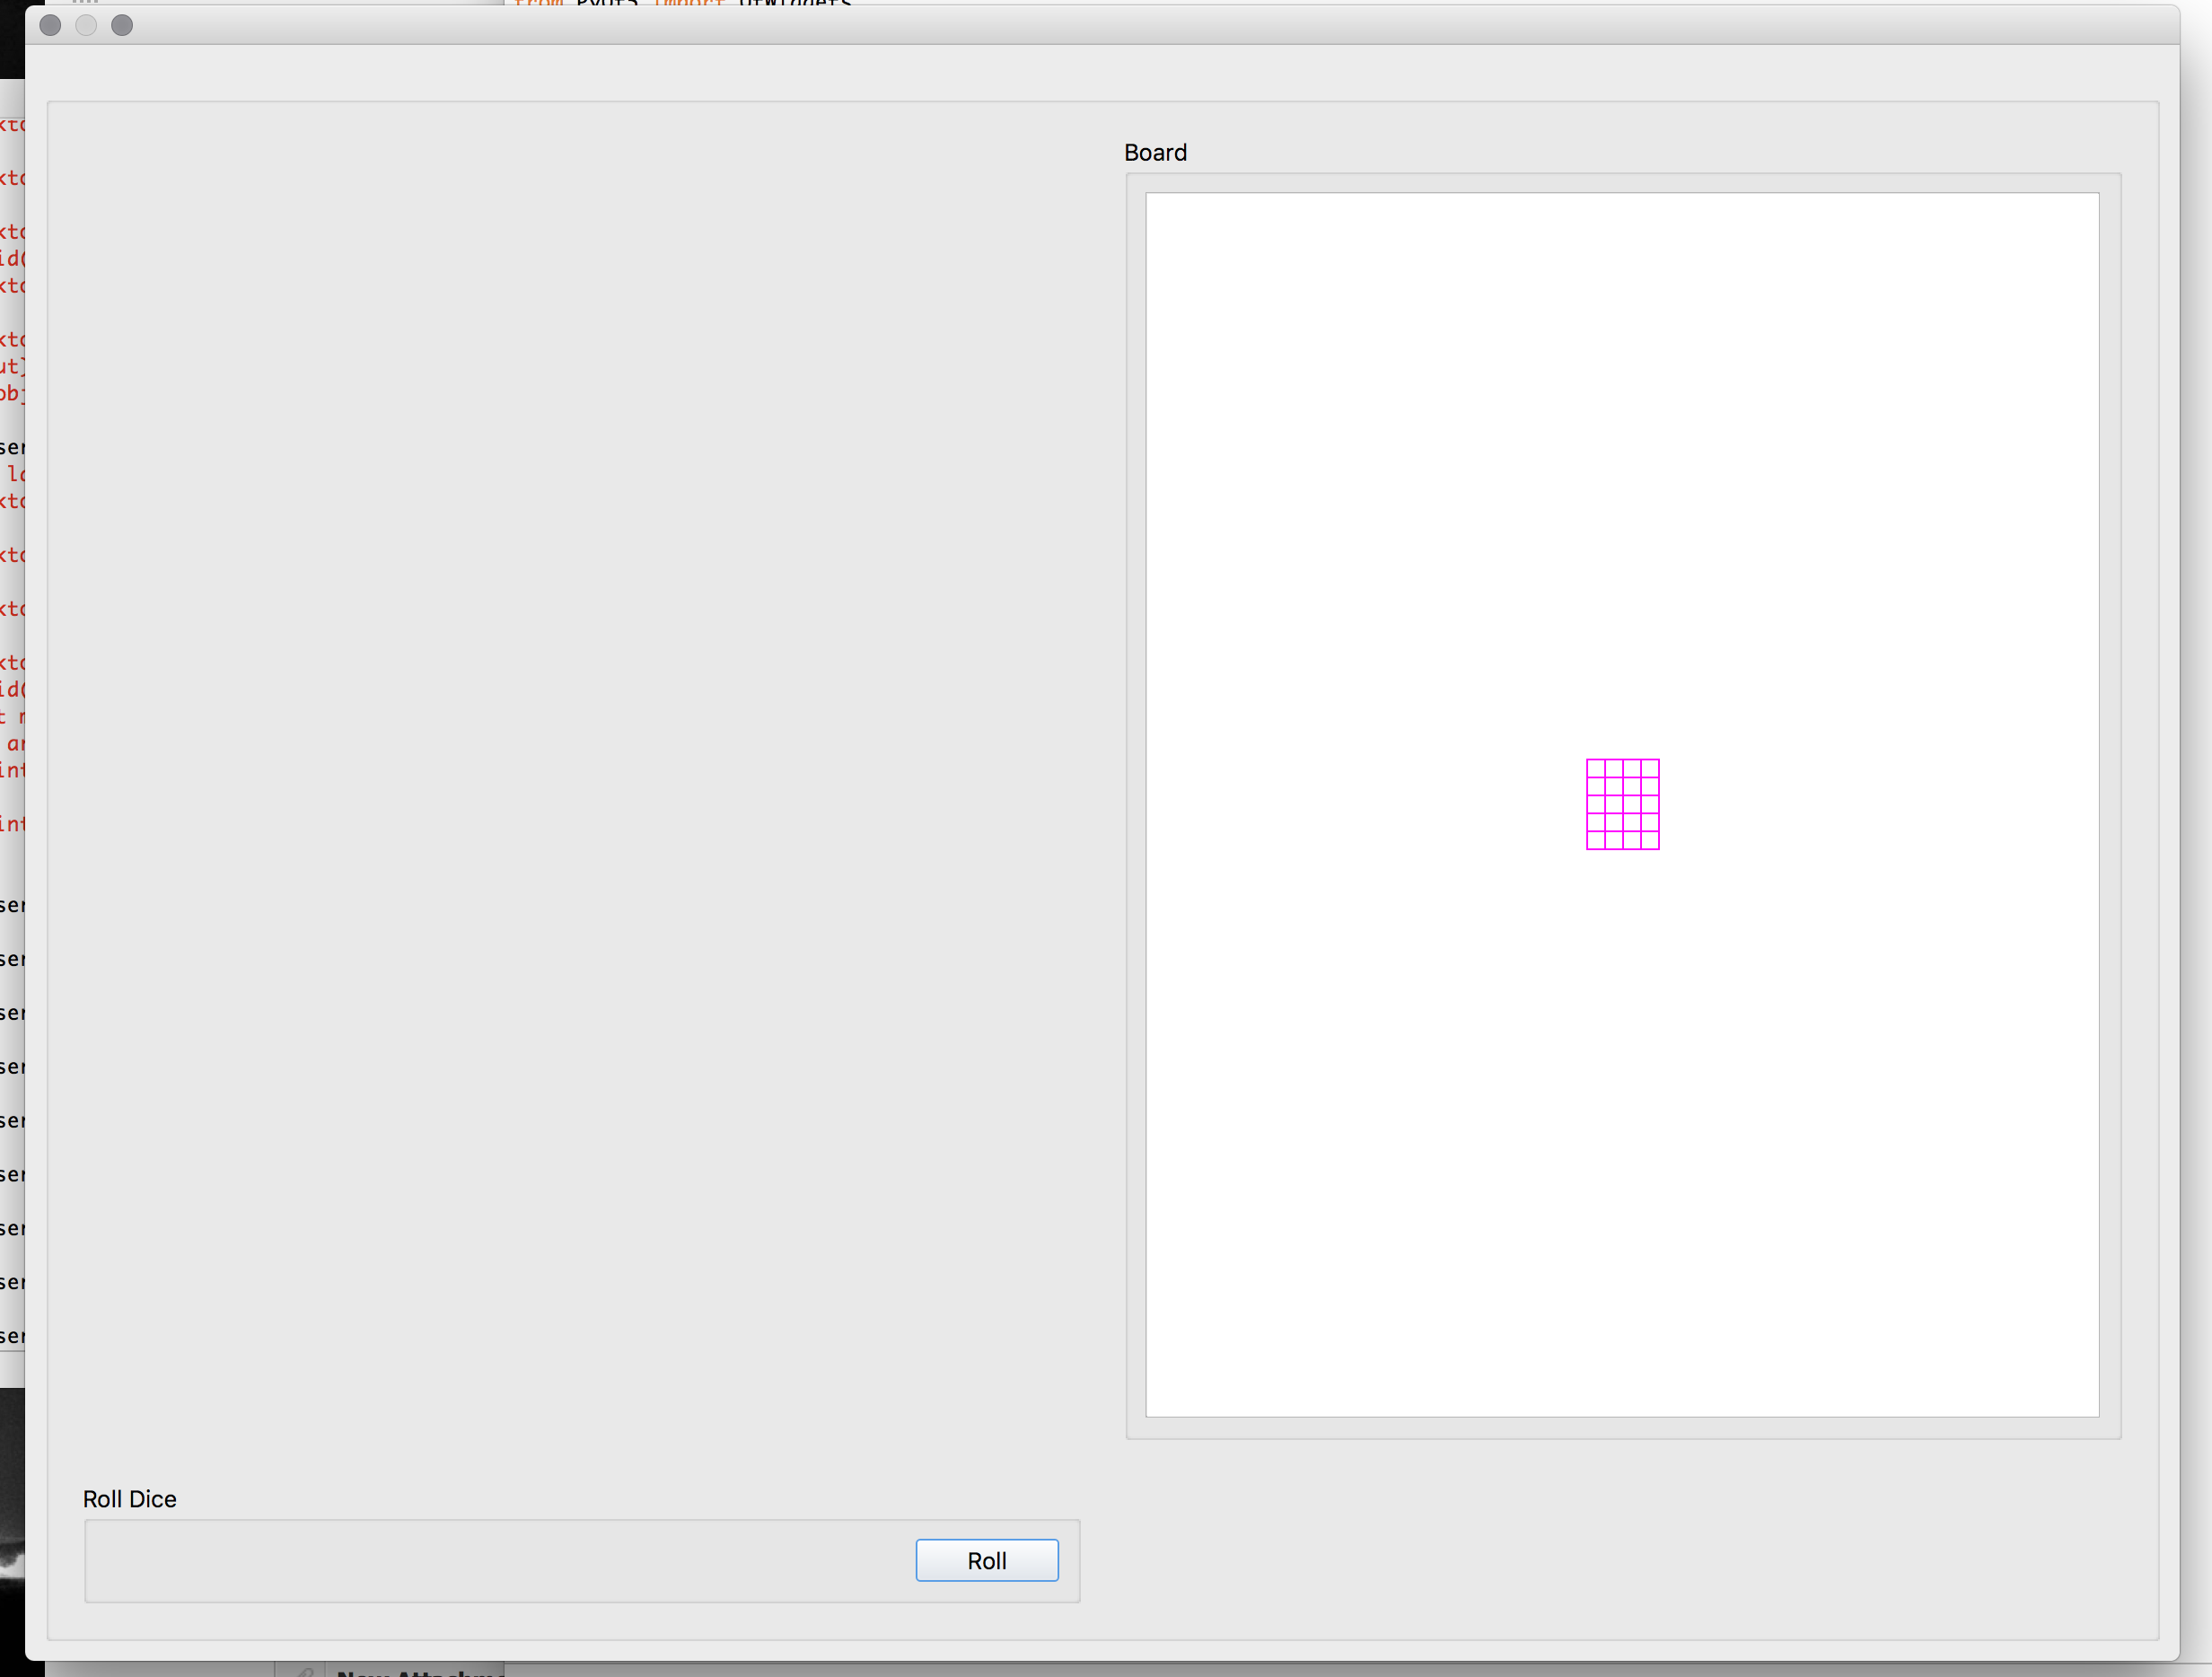
Task: Close the window with the leftmost title bar button
Action: pos(50,25)
